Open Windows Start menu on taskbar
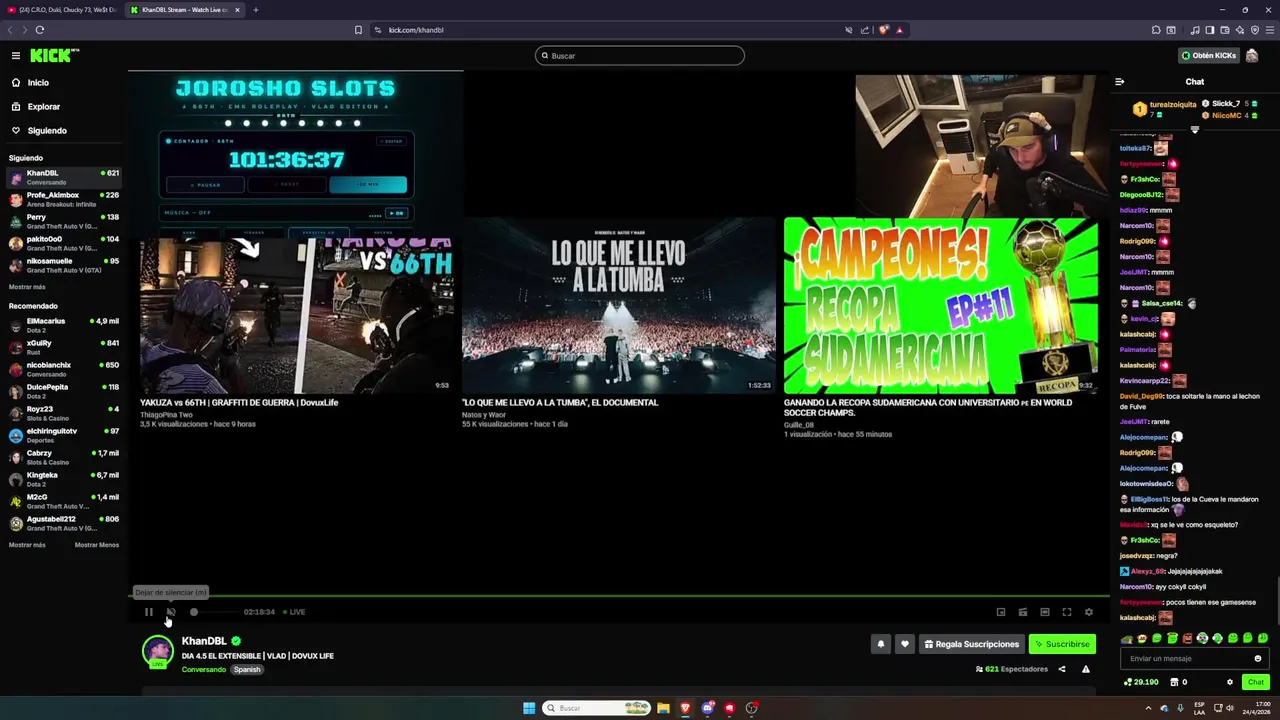 [x=529, y=708]
